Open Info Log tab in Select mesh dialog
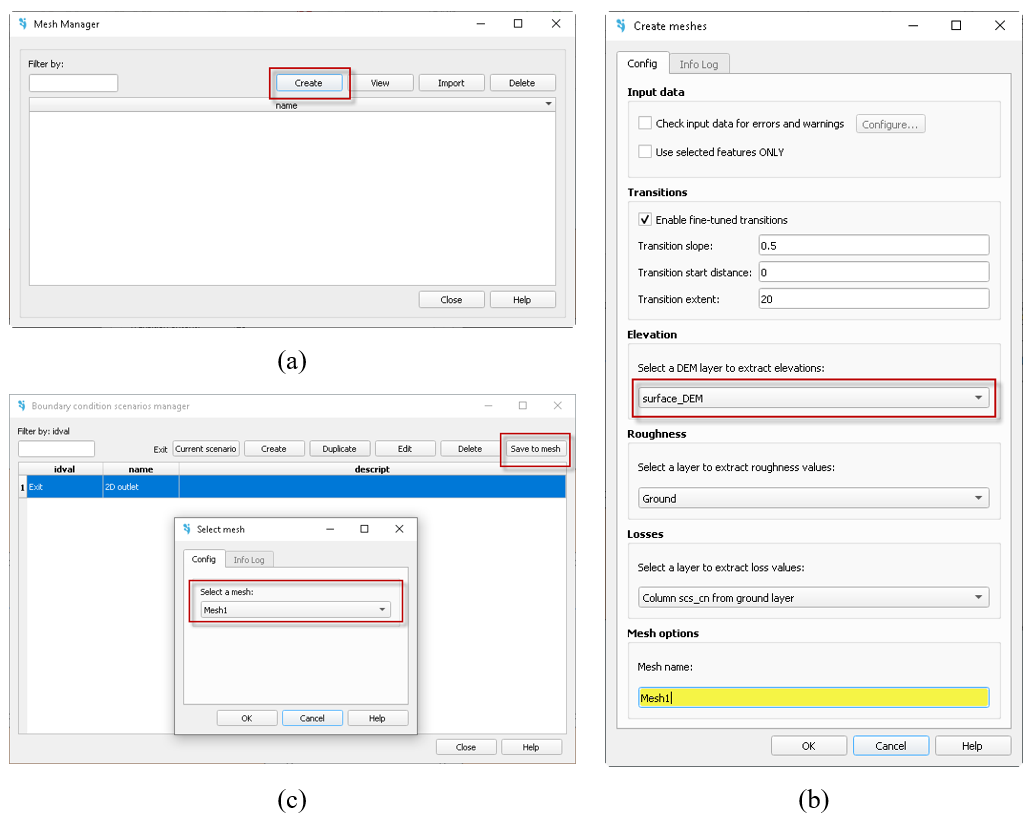 (x=249, y=560)
